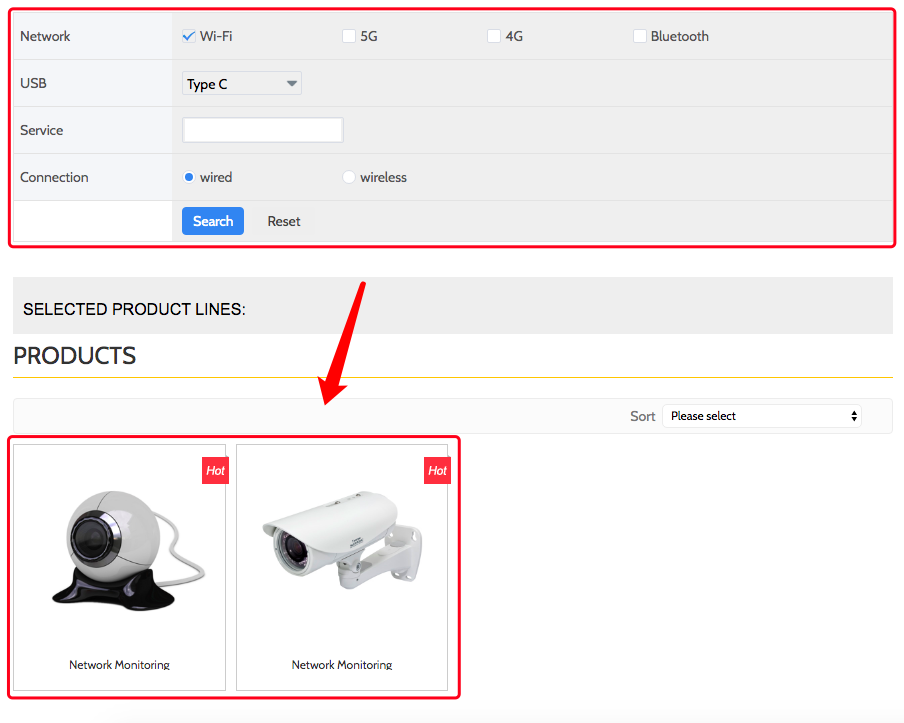Image resolution: width=904 pixels, height=723 pixels.
Task: Expand the USB Type C dropdown
Action: pyautogui.click(x=242, y=84)
